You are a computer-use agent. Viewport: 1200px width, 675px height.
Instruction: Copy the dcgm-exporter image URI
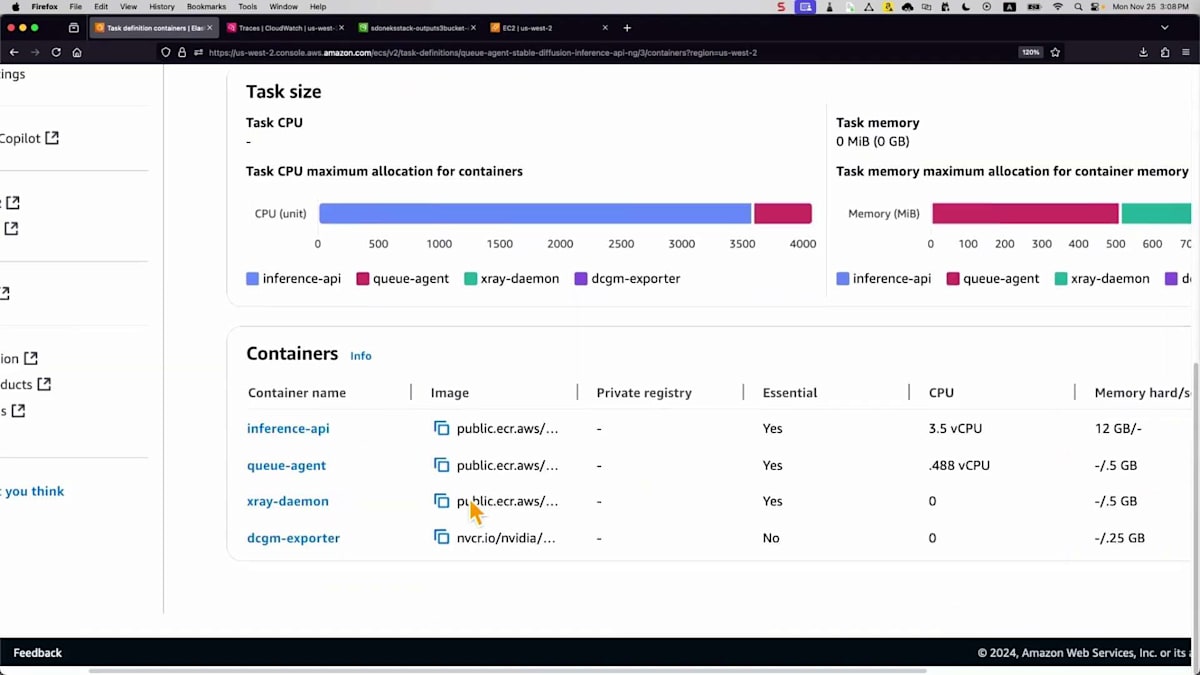click(x=441, y=538)
